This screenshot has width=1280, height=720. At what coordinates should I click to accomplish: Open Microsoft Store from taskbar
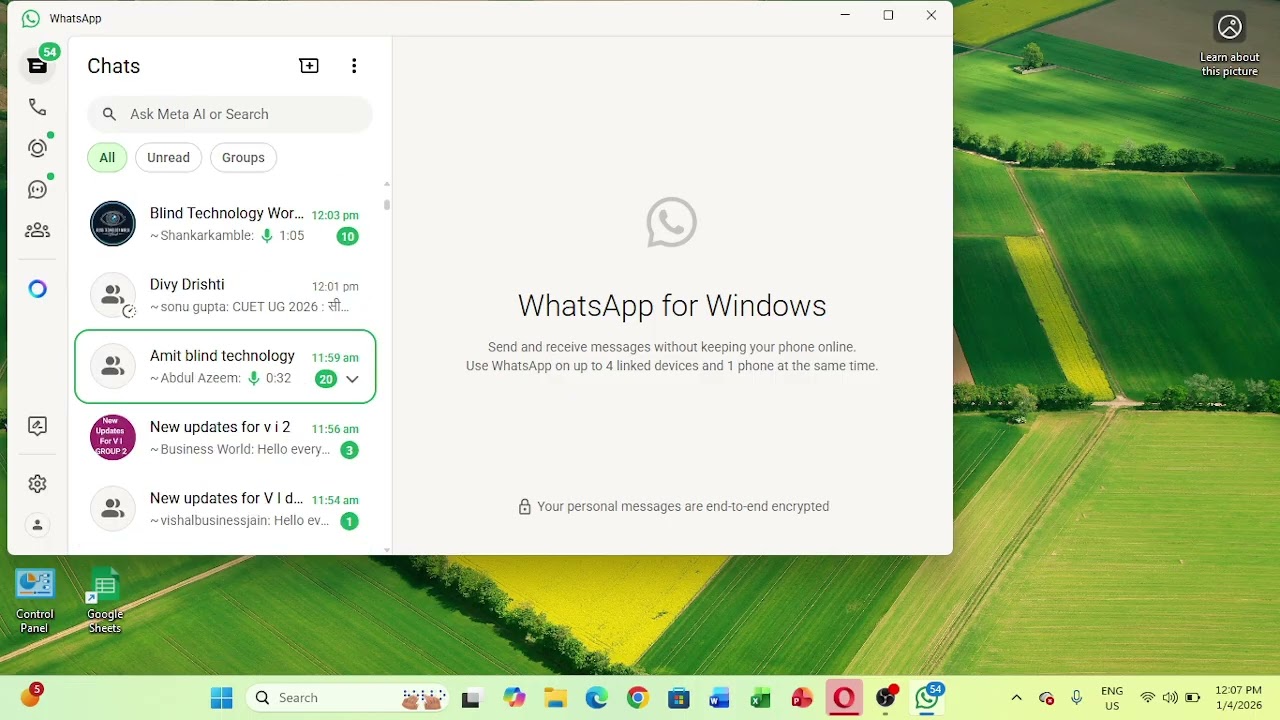tap(679, 698)
